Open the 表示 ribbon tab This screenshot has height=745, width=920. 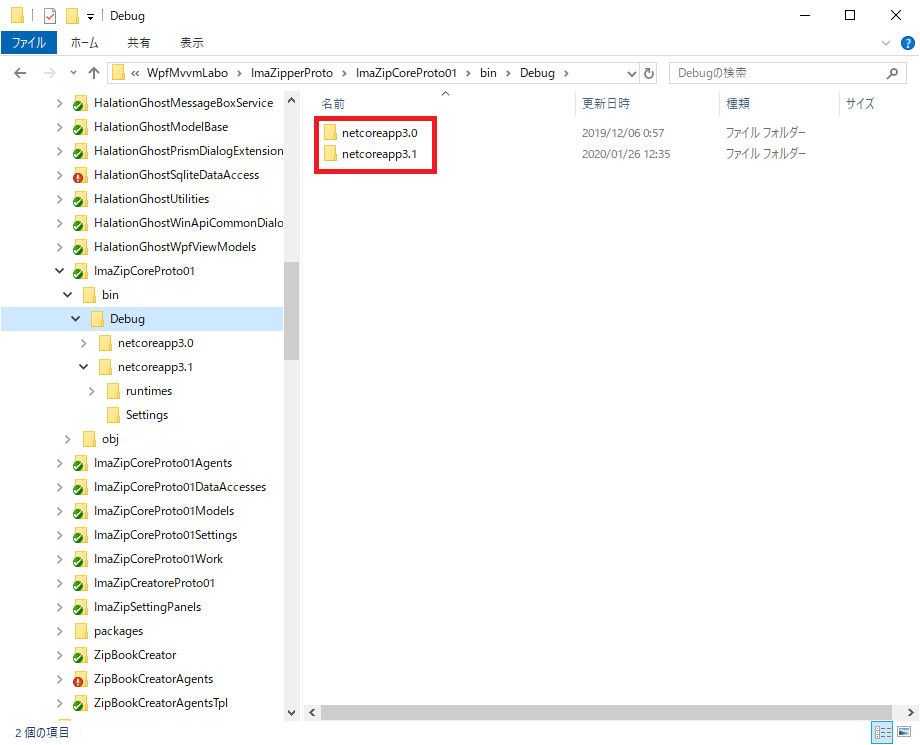[191, 43]
